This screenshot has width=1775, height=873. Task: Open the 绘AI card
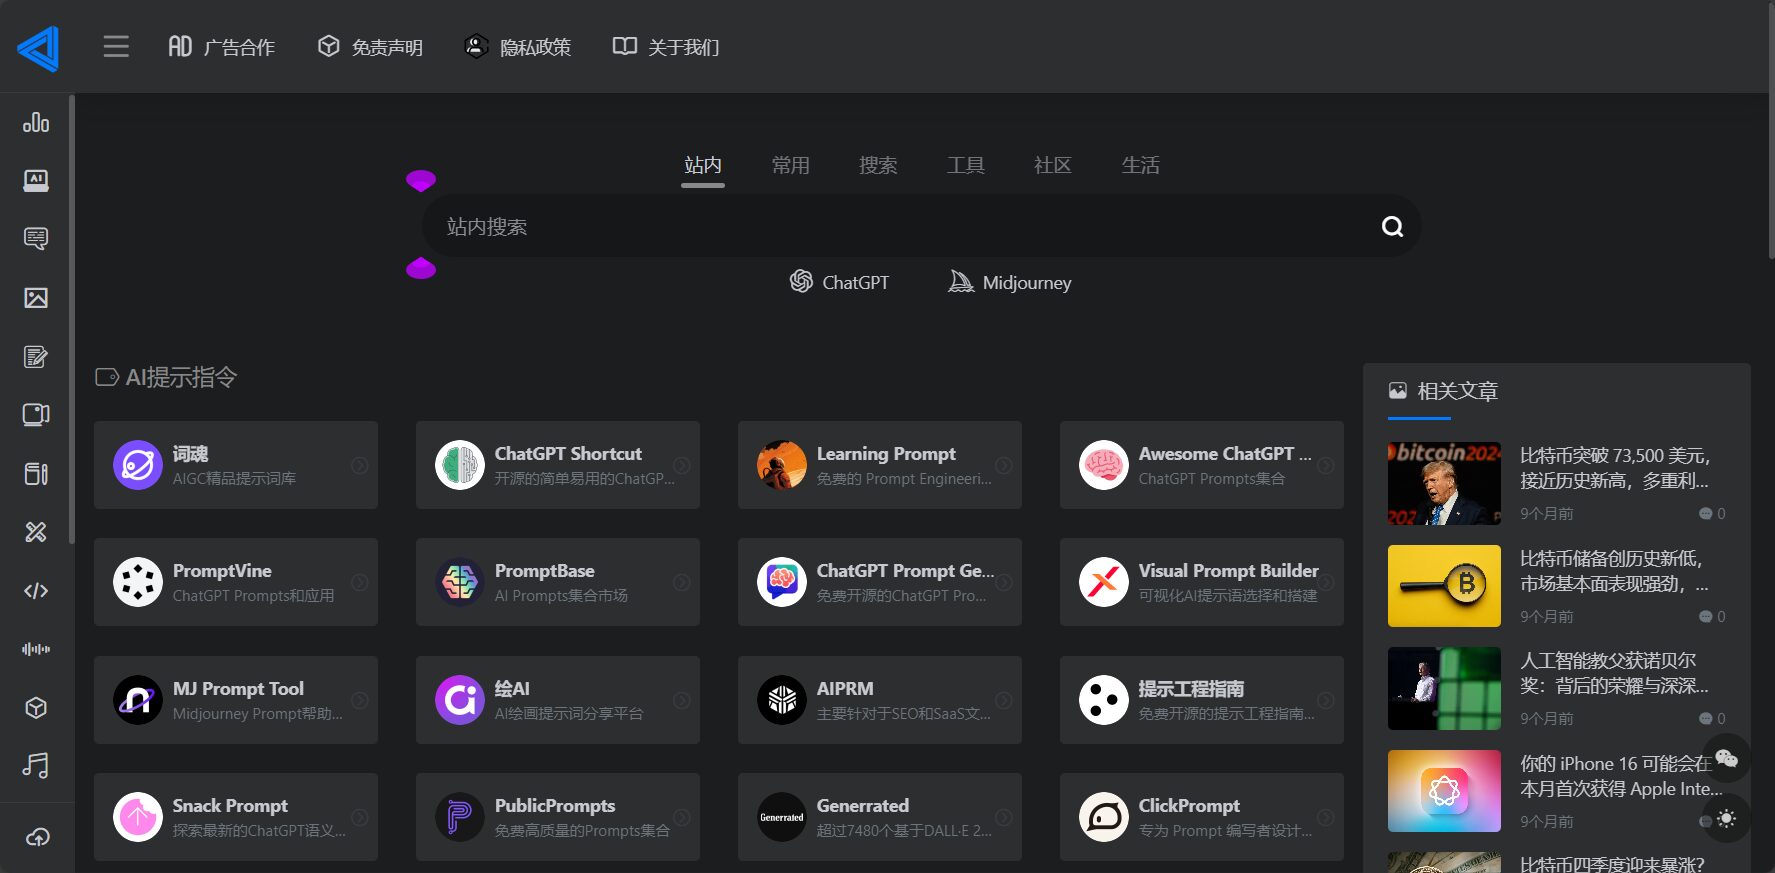558,700
